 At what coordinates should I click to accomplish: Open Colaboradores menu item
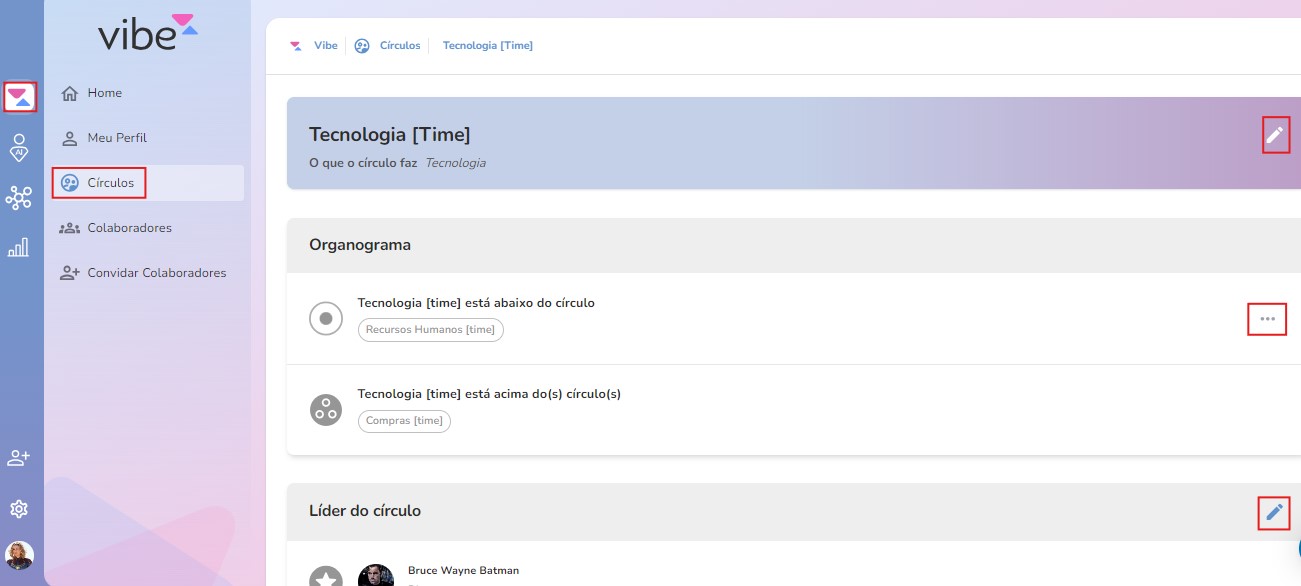[x=148, y=228]
